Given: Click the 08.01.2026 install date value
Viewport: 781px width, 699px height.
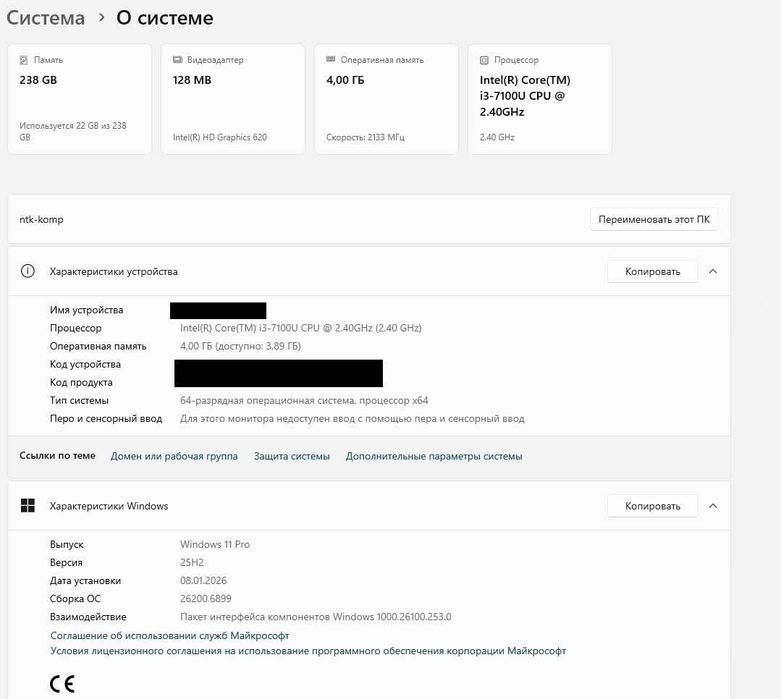Looking at the screenshot, I should coord(203,580).
